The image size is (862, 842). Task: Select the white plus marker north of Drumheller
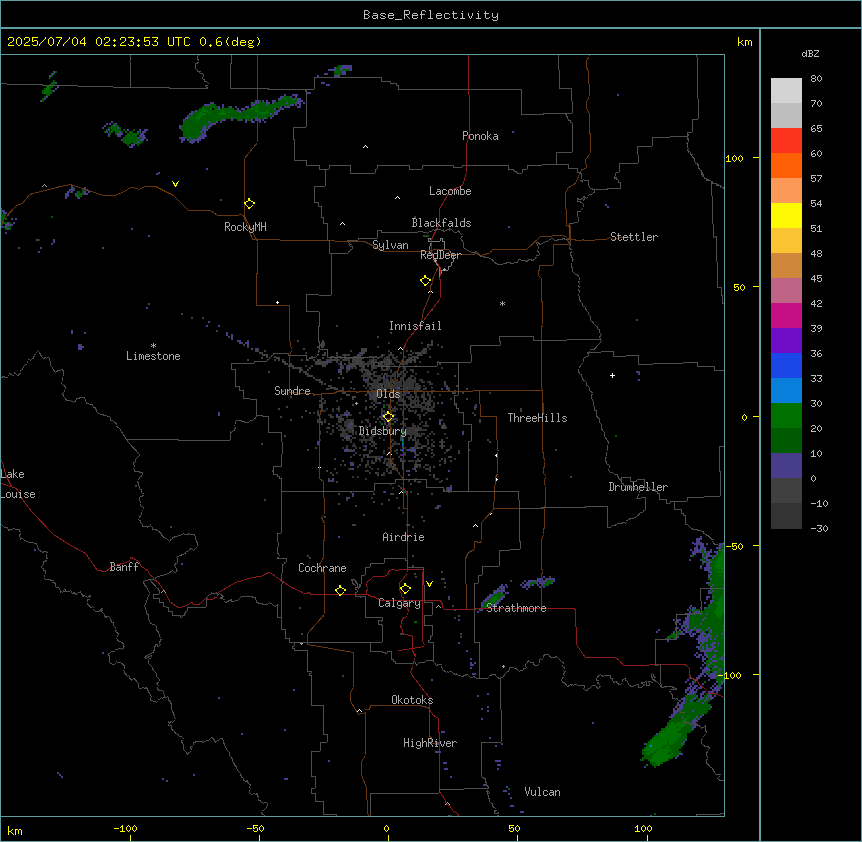[x=612, y=375]
